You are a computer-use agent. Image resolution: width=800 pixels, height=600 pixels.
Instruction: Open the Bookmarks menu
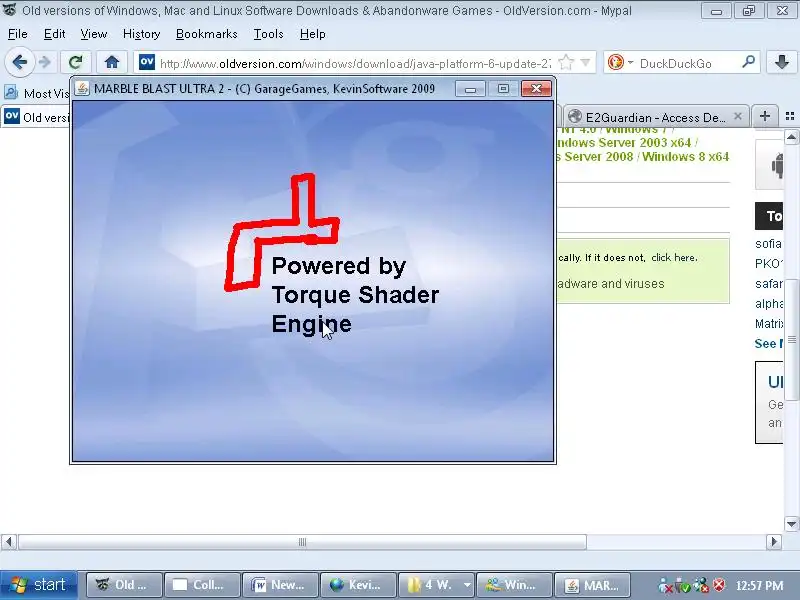[207, 34]
